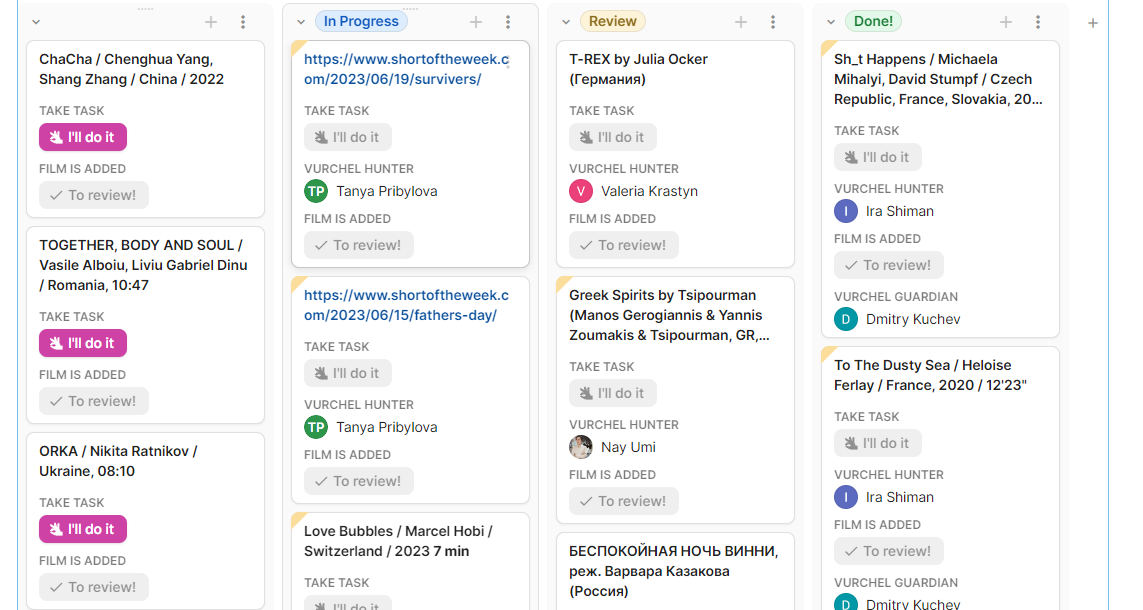Add a card to the untitled first column
The height and width of the screenshot is (610, 1143).
pyautogui.click(x=211, y=22)
